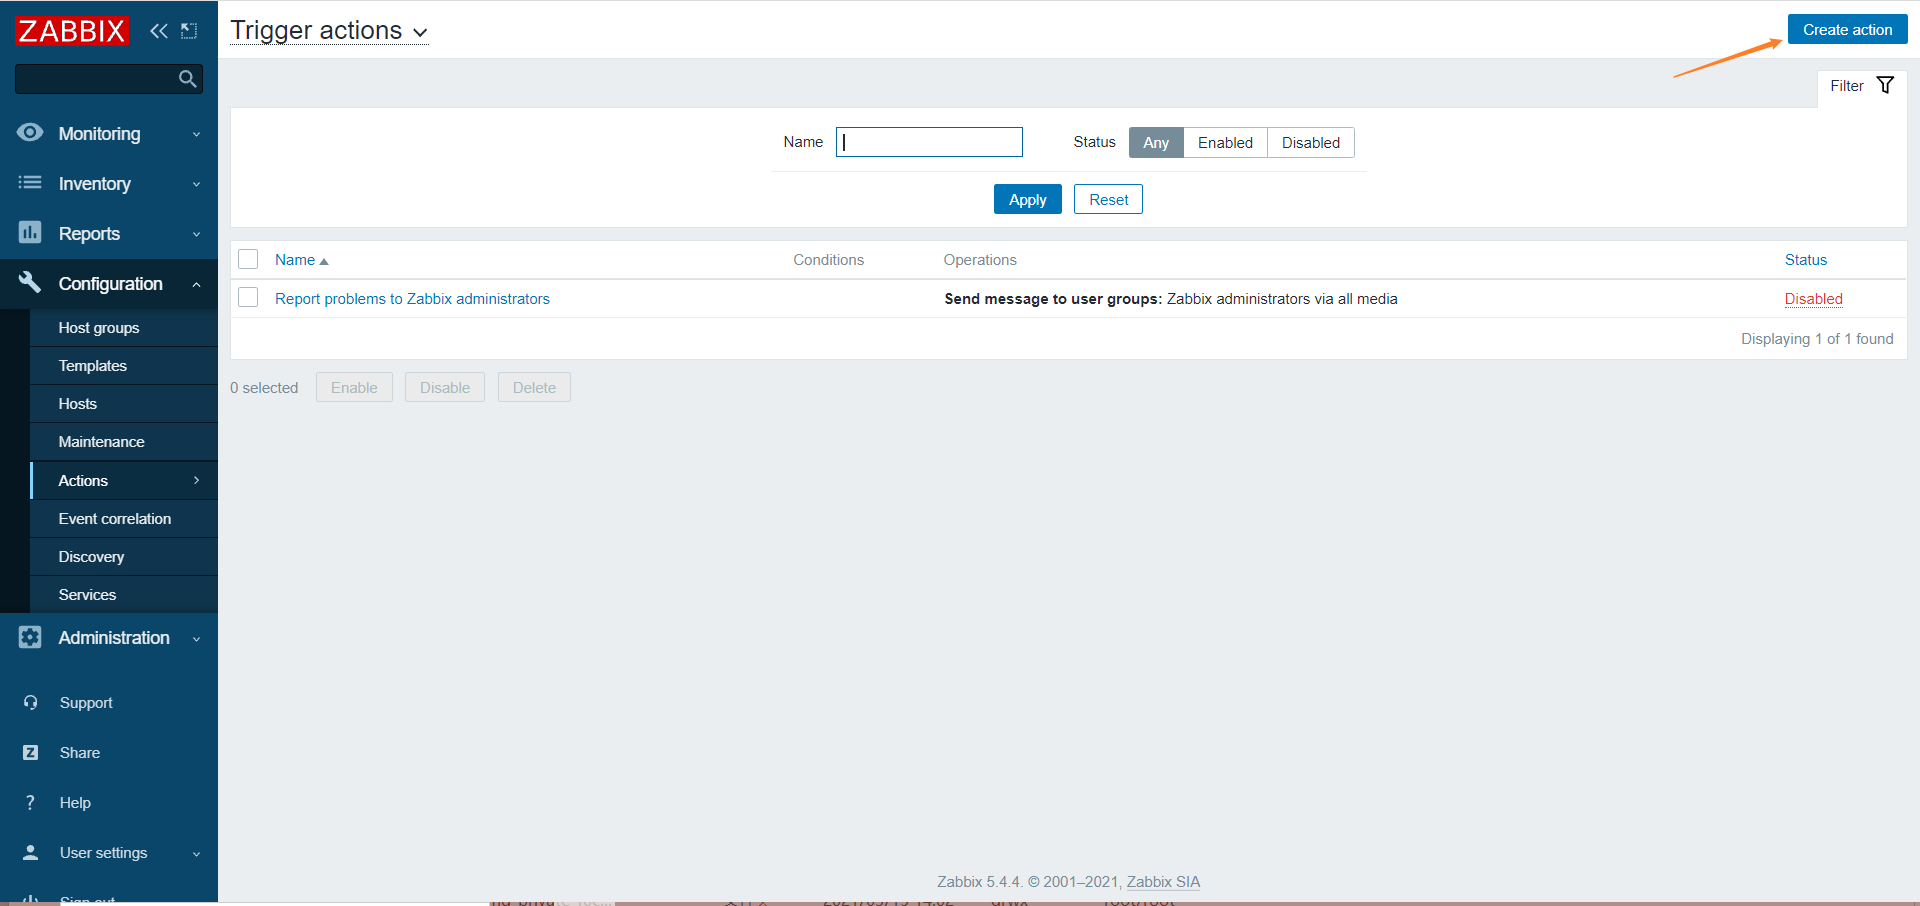Open the Share link

(x=80, y=753)
